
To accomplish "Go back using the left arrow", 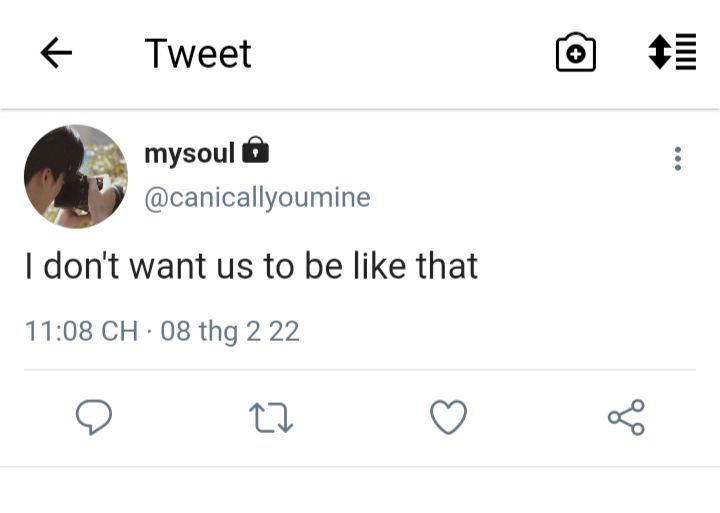I will point(57,54).
